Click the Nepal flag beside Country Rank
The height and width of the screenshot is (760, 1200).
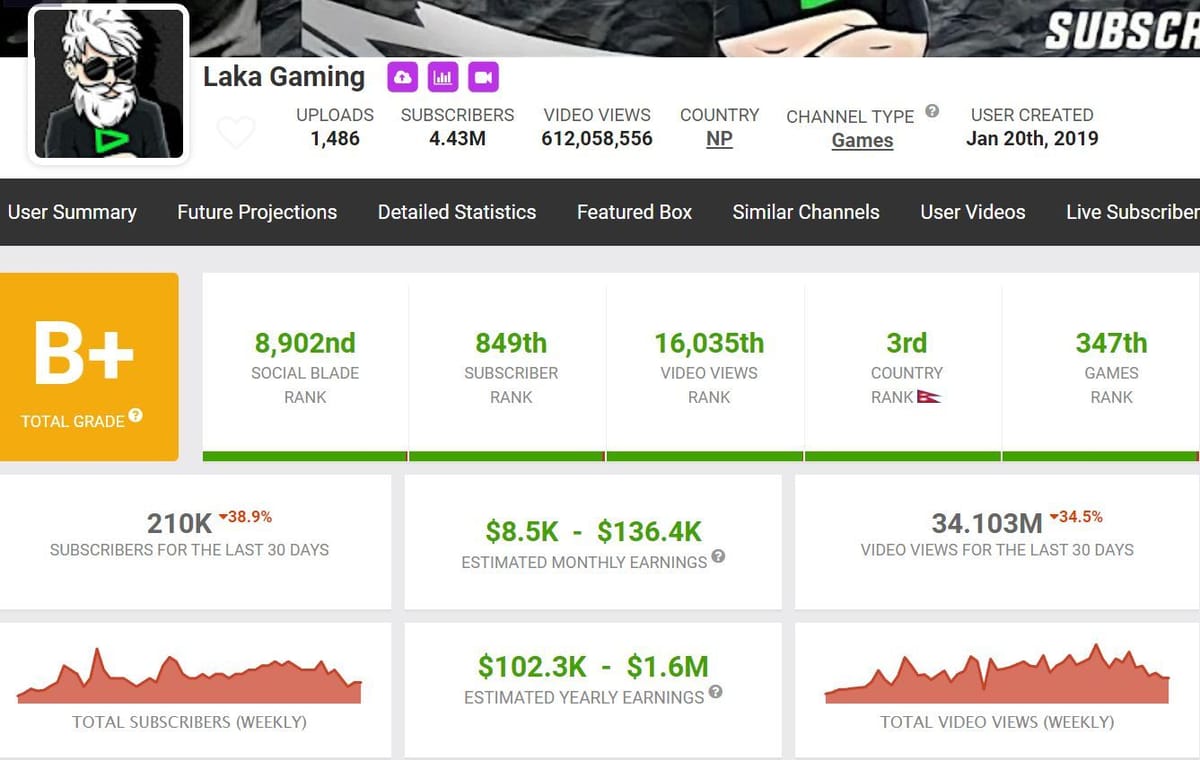(x=931, y=396)
